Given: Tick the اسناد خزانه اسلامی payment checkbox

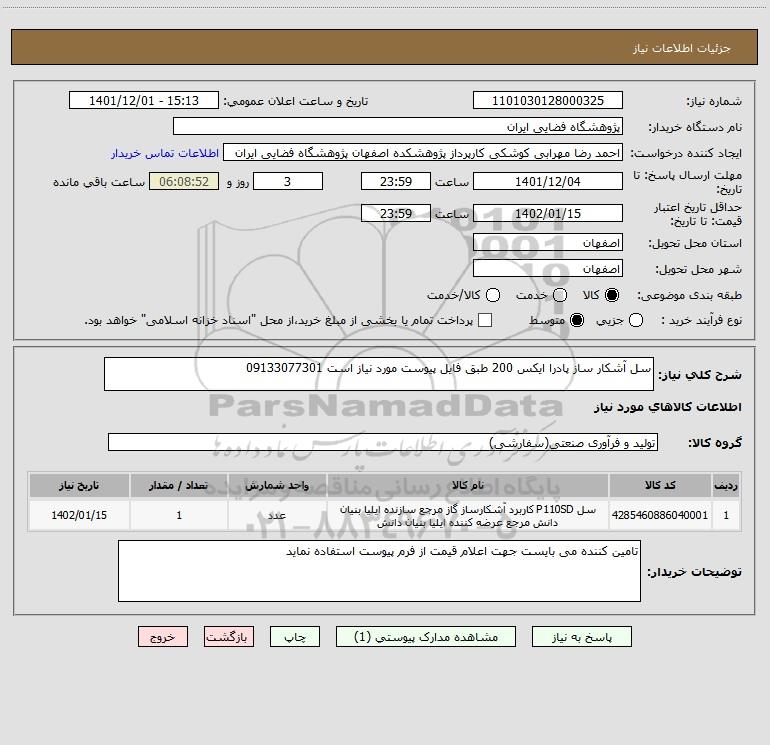Looking at the screenshot, I should click(x=485, y=320).
